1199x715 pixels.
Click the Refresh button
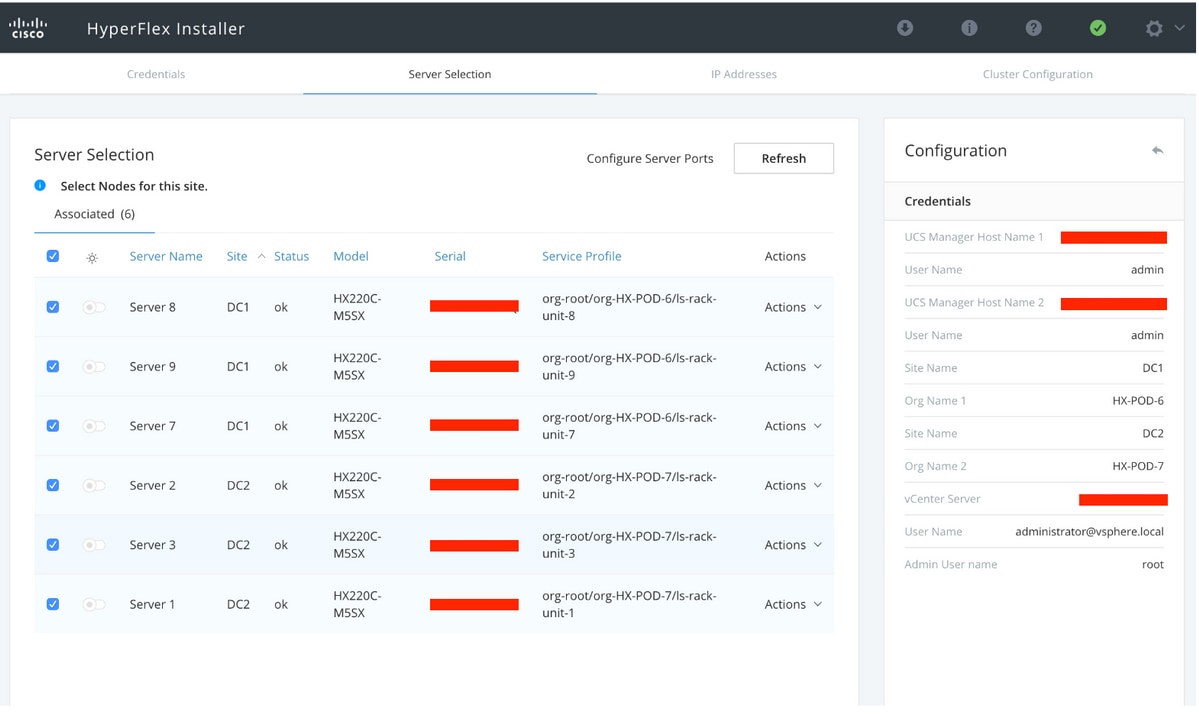pos(784,158)
